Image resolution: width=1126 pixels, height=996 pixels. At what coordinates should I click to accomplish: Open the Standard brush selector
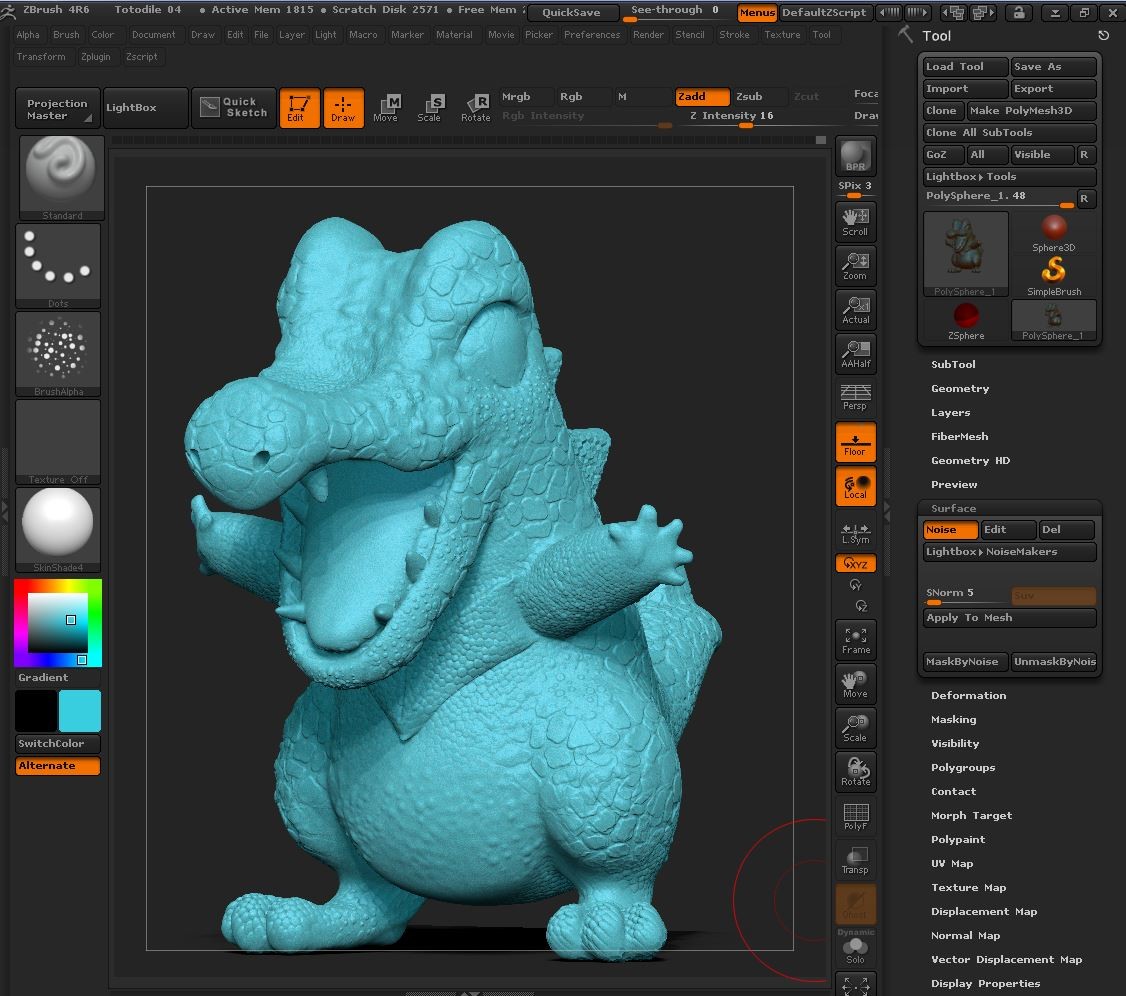pyautogui.click(x=61, y=177)
